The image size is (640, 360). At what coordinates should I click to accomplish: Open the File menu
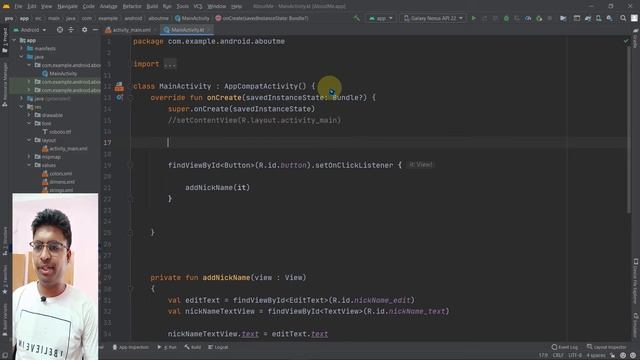click(18, 6)
